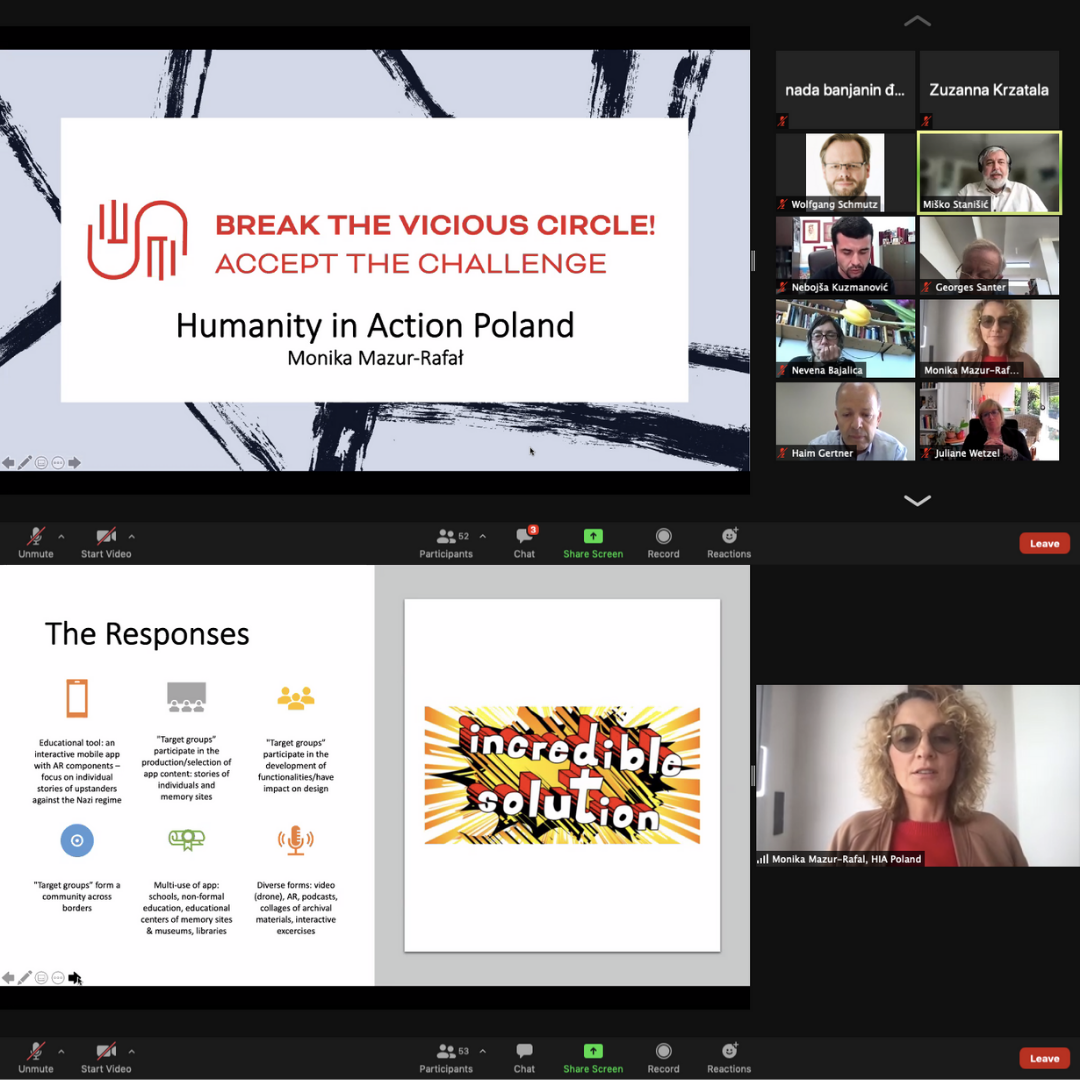This screenshot has height=1080, width=1080.
Task: Select Haim Gertner's video tile
Action: [845, 421]
